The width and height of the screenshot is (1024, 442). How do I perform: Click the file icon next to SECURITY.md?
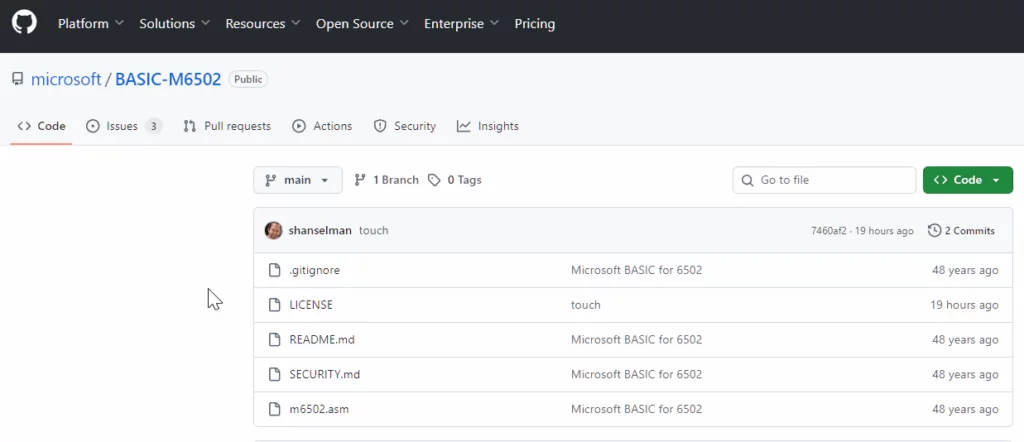(275, 375)
